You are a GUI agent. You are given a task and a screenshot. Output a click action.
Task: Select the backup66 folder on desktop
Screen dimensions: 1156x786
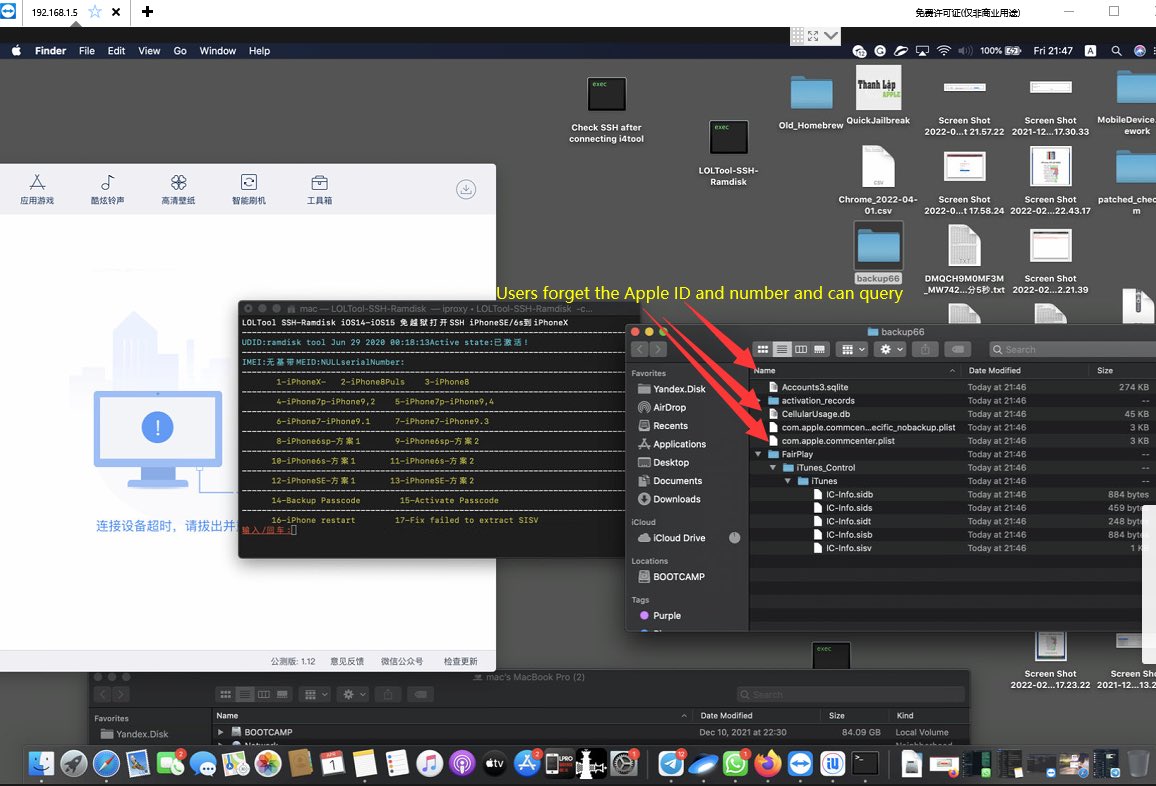[x=877, y=254]
